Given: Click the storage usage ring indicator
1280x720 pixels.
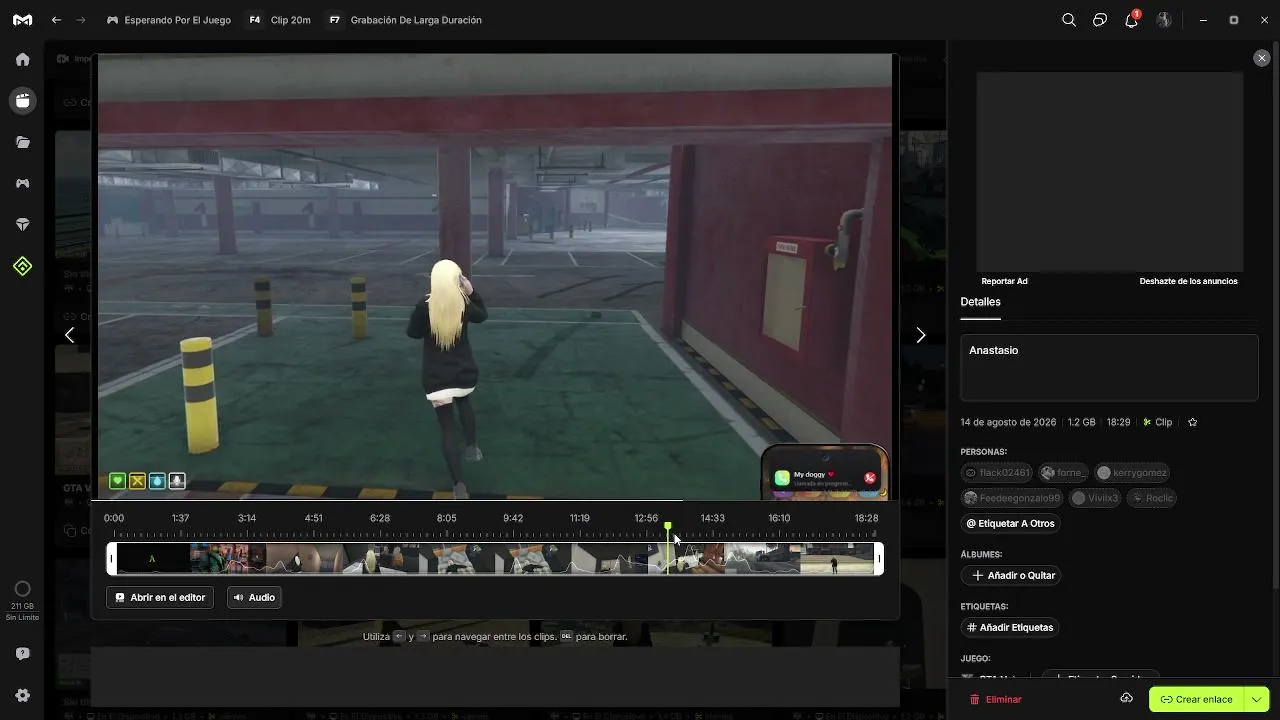Looking at the screenshot, I should click(x=23, y=589).
